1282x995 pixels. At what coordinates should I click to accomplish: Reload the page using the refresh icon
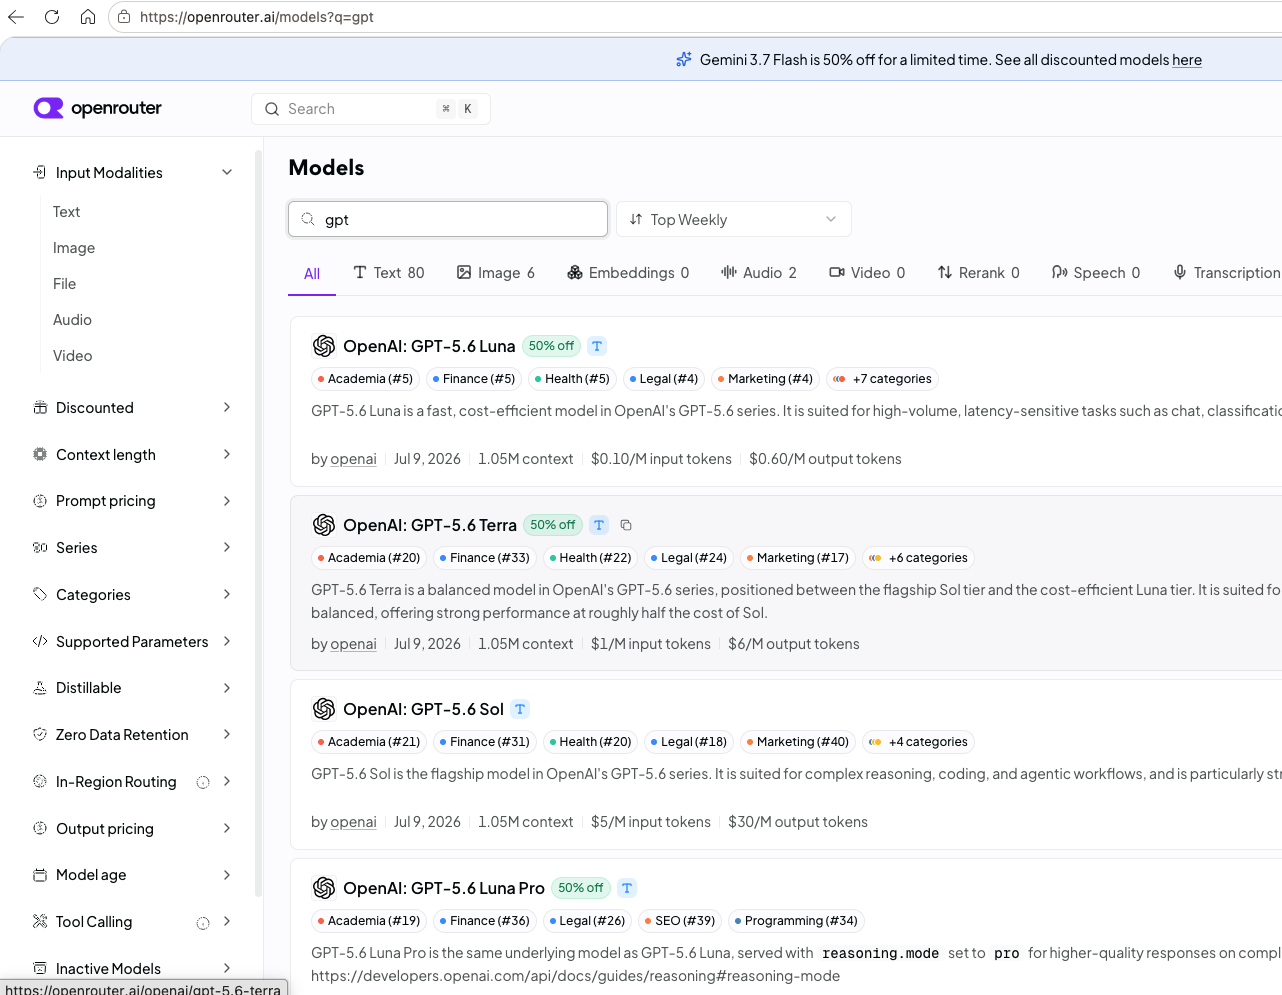[x=52, y=17]
